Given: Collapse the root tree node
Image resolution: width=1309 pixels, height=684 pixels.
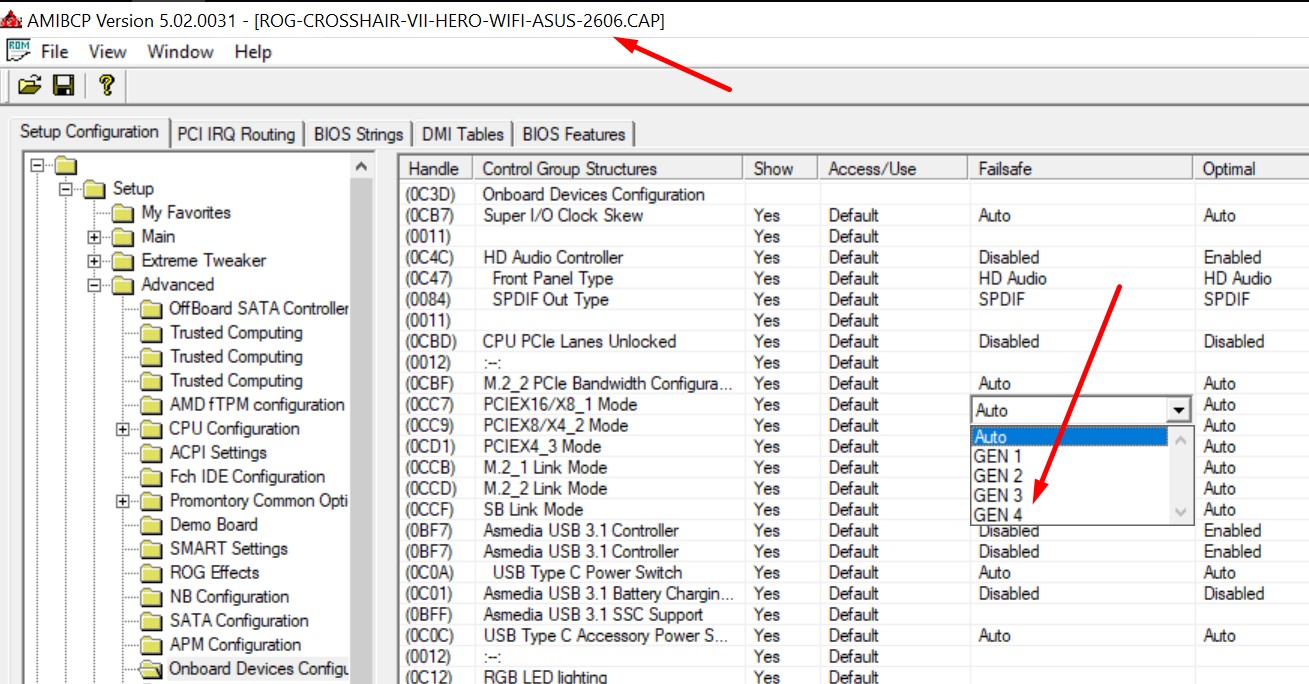Looking at the screenshot, I should (x=37, y=165).
